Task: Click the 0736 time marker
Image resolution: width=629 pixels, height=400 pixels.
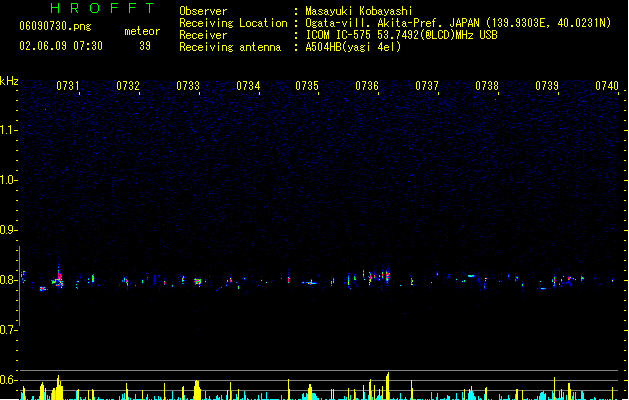Action: (x=367, y=86)
